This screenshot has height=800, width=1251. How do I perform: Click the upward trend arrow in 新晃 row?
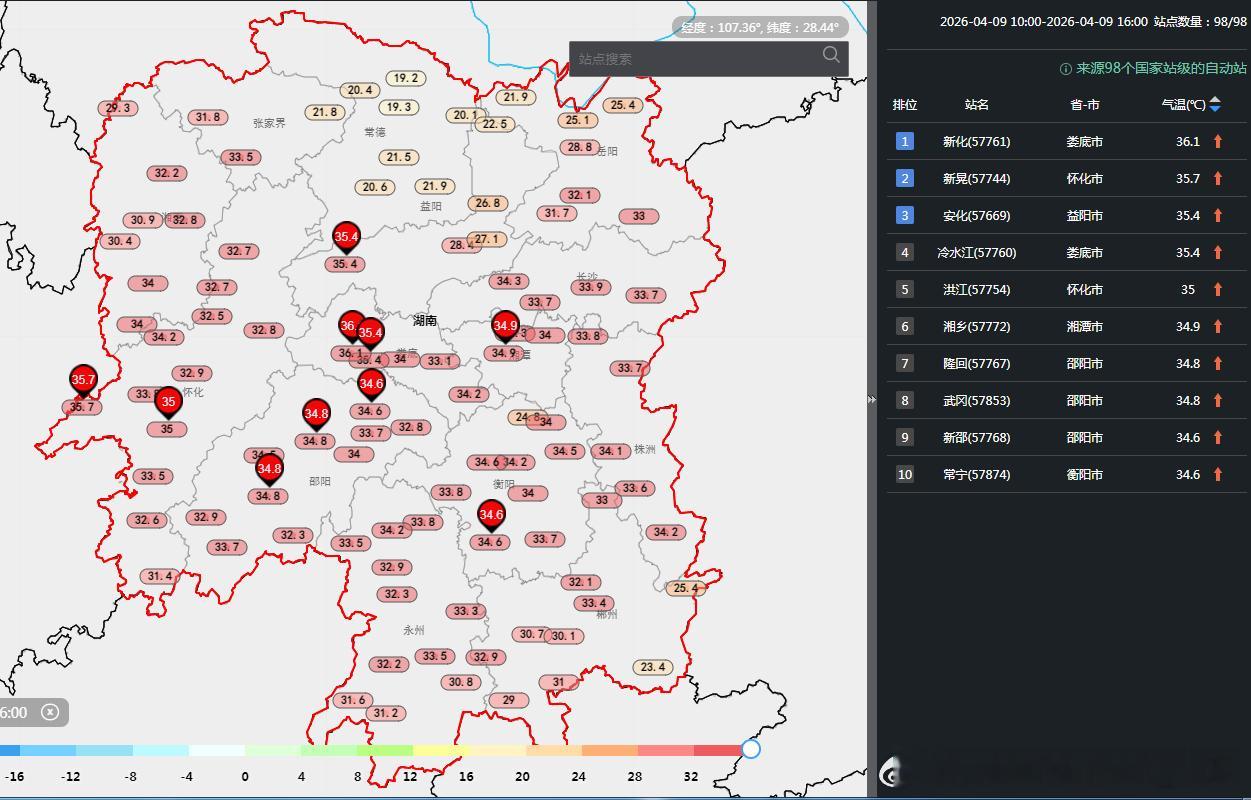(1218, 178)
